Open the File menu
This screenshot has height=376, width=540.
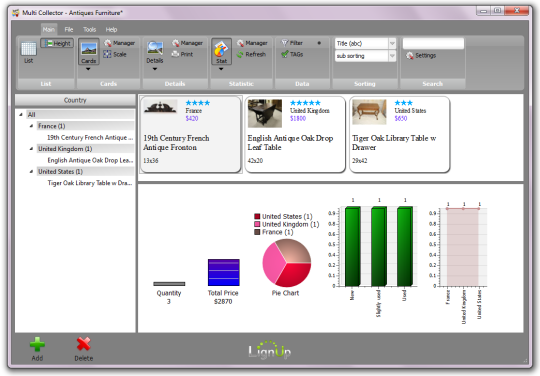tap(69, 30)
